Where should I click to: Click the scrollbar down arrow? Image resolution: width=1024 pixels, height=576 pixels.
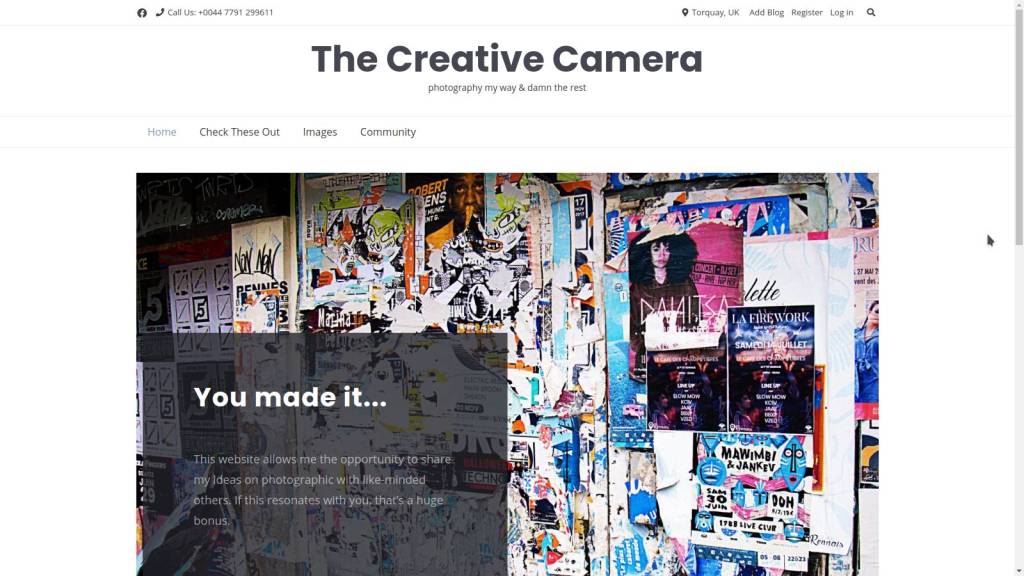tap(1019, 571)
